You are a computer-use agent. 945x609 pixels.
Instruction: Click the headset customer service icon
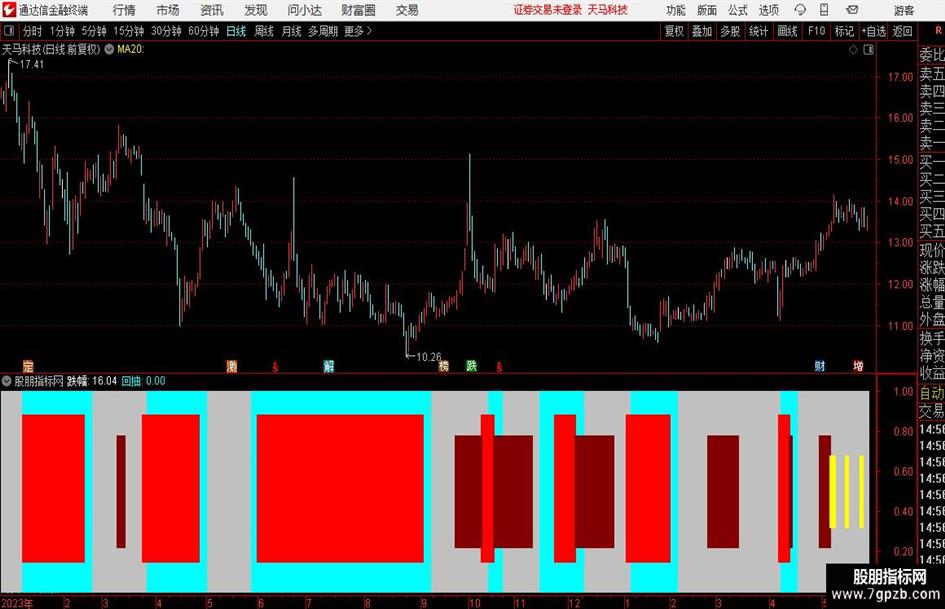pos(800,10)
